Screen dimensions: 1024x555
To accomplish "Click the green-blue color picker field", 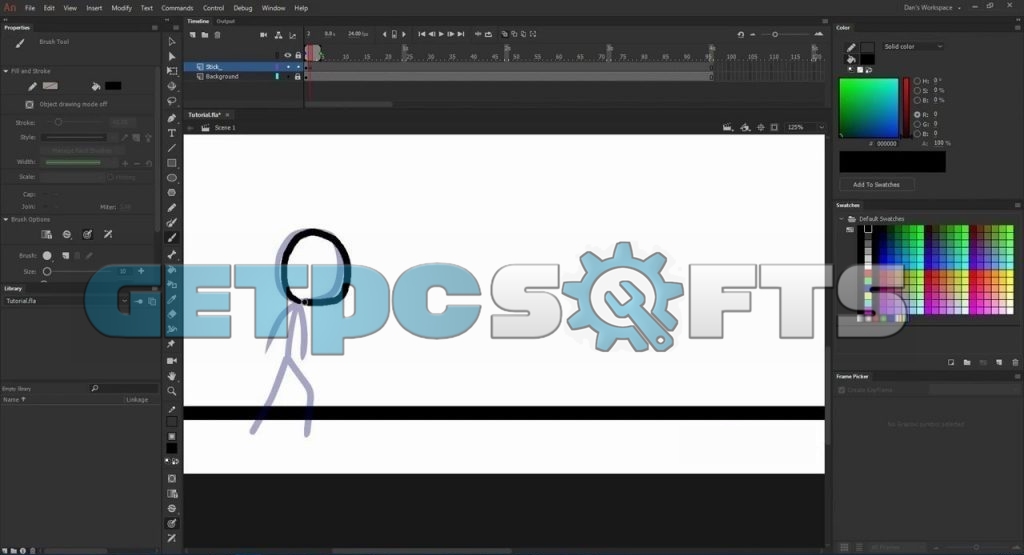I will 869,108.
